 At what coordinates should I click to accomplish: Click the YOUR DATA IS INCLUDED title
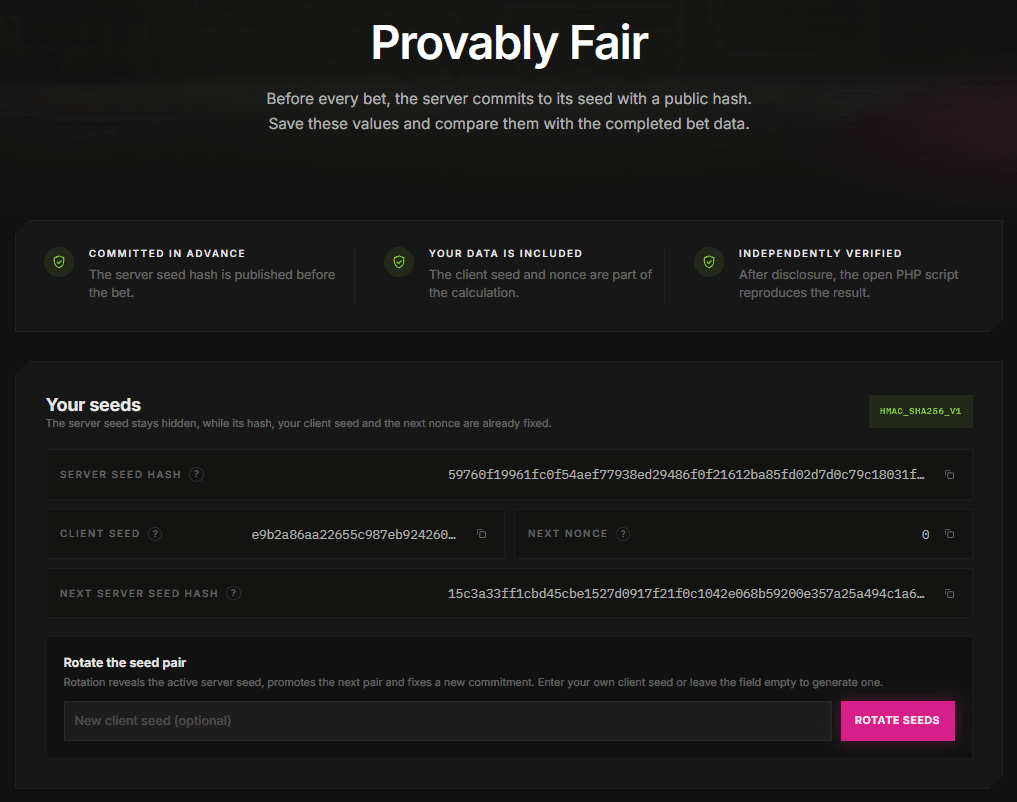point(505,254)
